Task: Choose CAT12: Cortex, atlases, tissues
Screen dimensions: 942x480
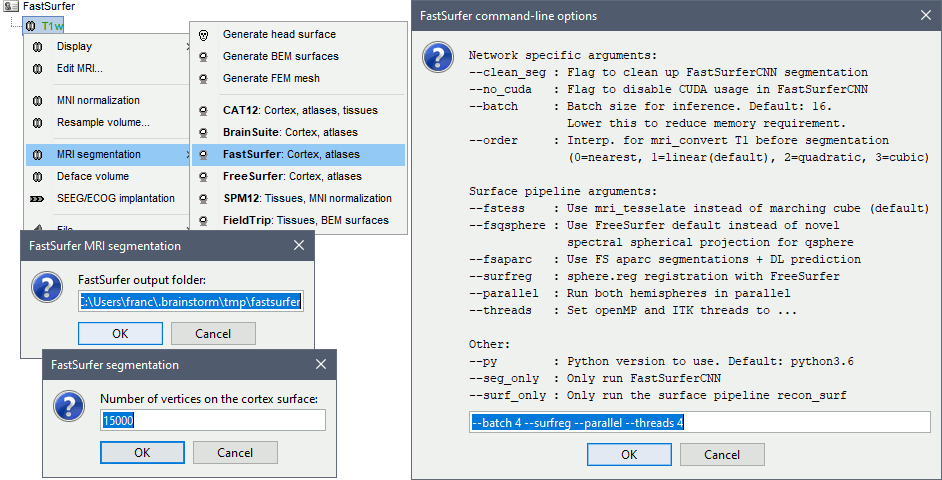Action: (x=299, y=110)
